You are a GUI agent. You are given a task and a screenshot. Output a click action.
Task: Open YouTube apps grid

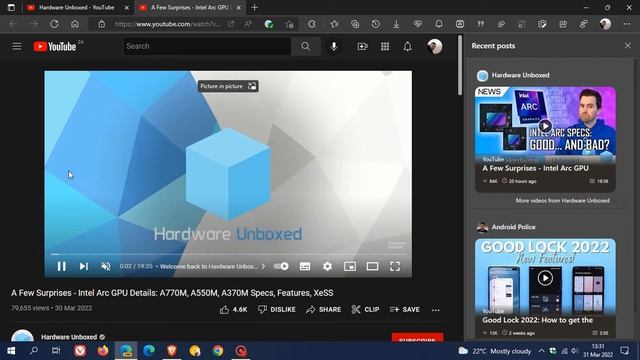pyautogui.click(x=385, y=47)
